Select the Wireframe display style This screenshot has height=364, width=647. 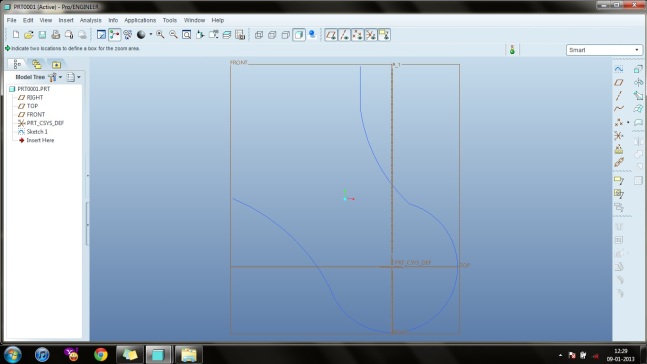point(259,35)
